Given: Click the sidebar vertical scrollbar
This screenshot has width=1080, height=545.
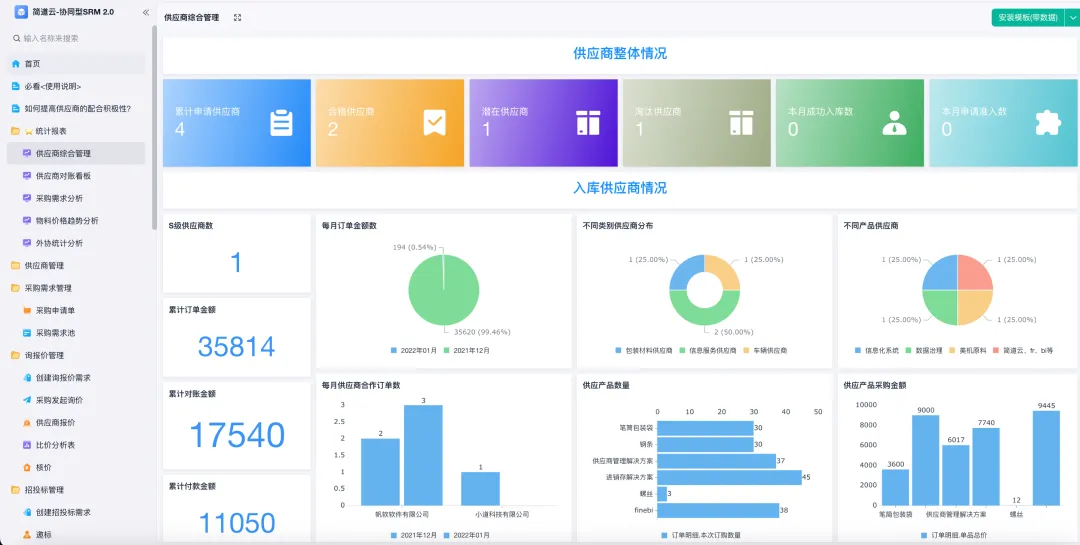Looking at the screenshot, I should [x=154, y=127].
